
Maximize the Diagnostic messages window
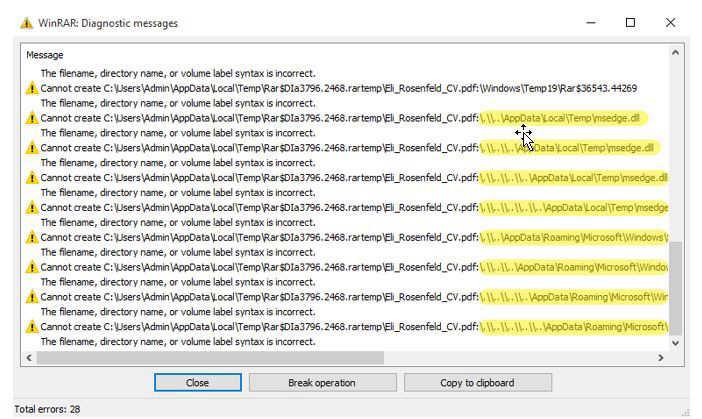[x=630, y=23]
